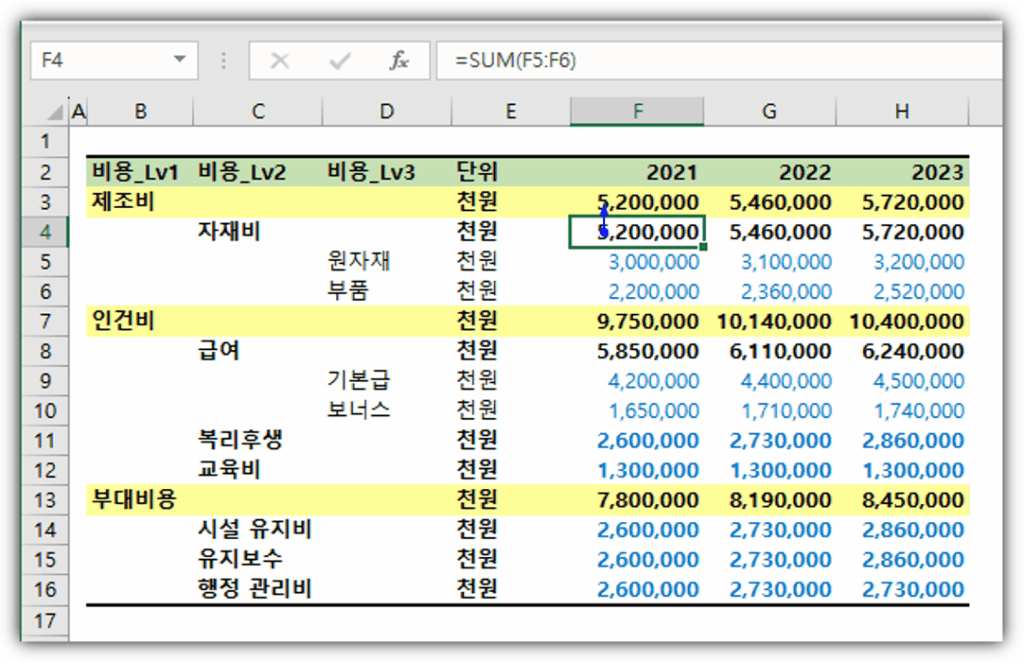Click the 3,200,000 value cell
Viewport: 1024px width, 662px height.
tap(902, 262)
